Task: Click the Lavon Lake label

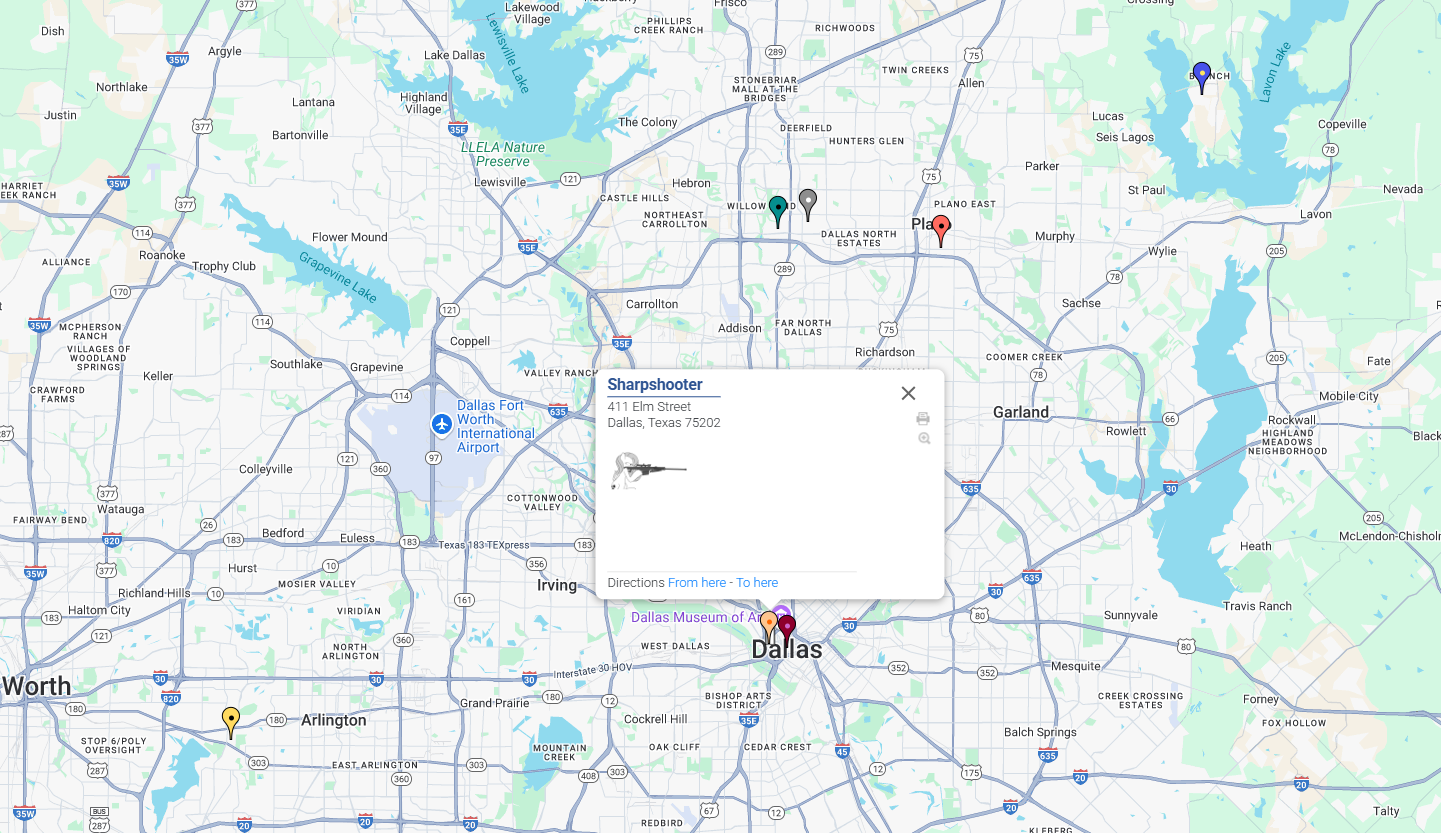Action: (1274, 71)
